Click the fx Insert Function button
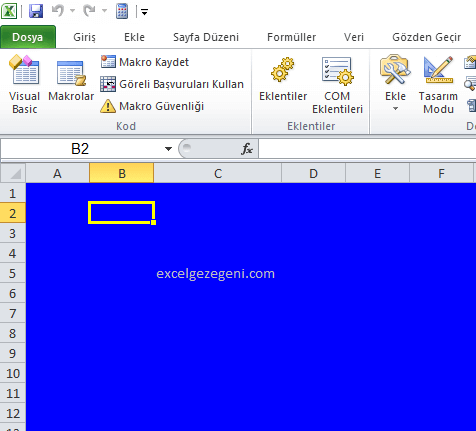476x431 pixels. [x=247, y=149]
